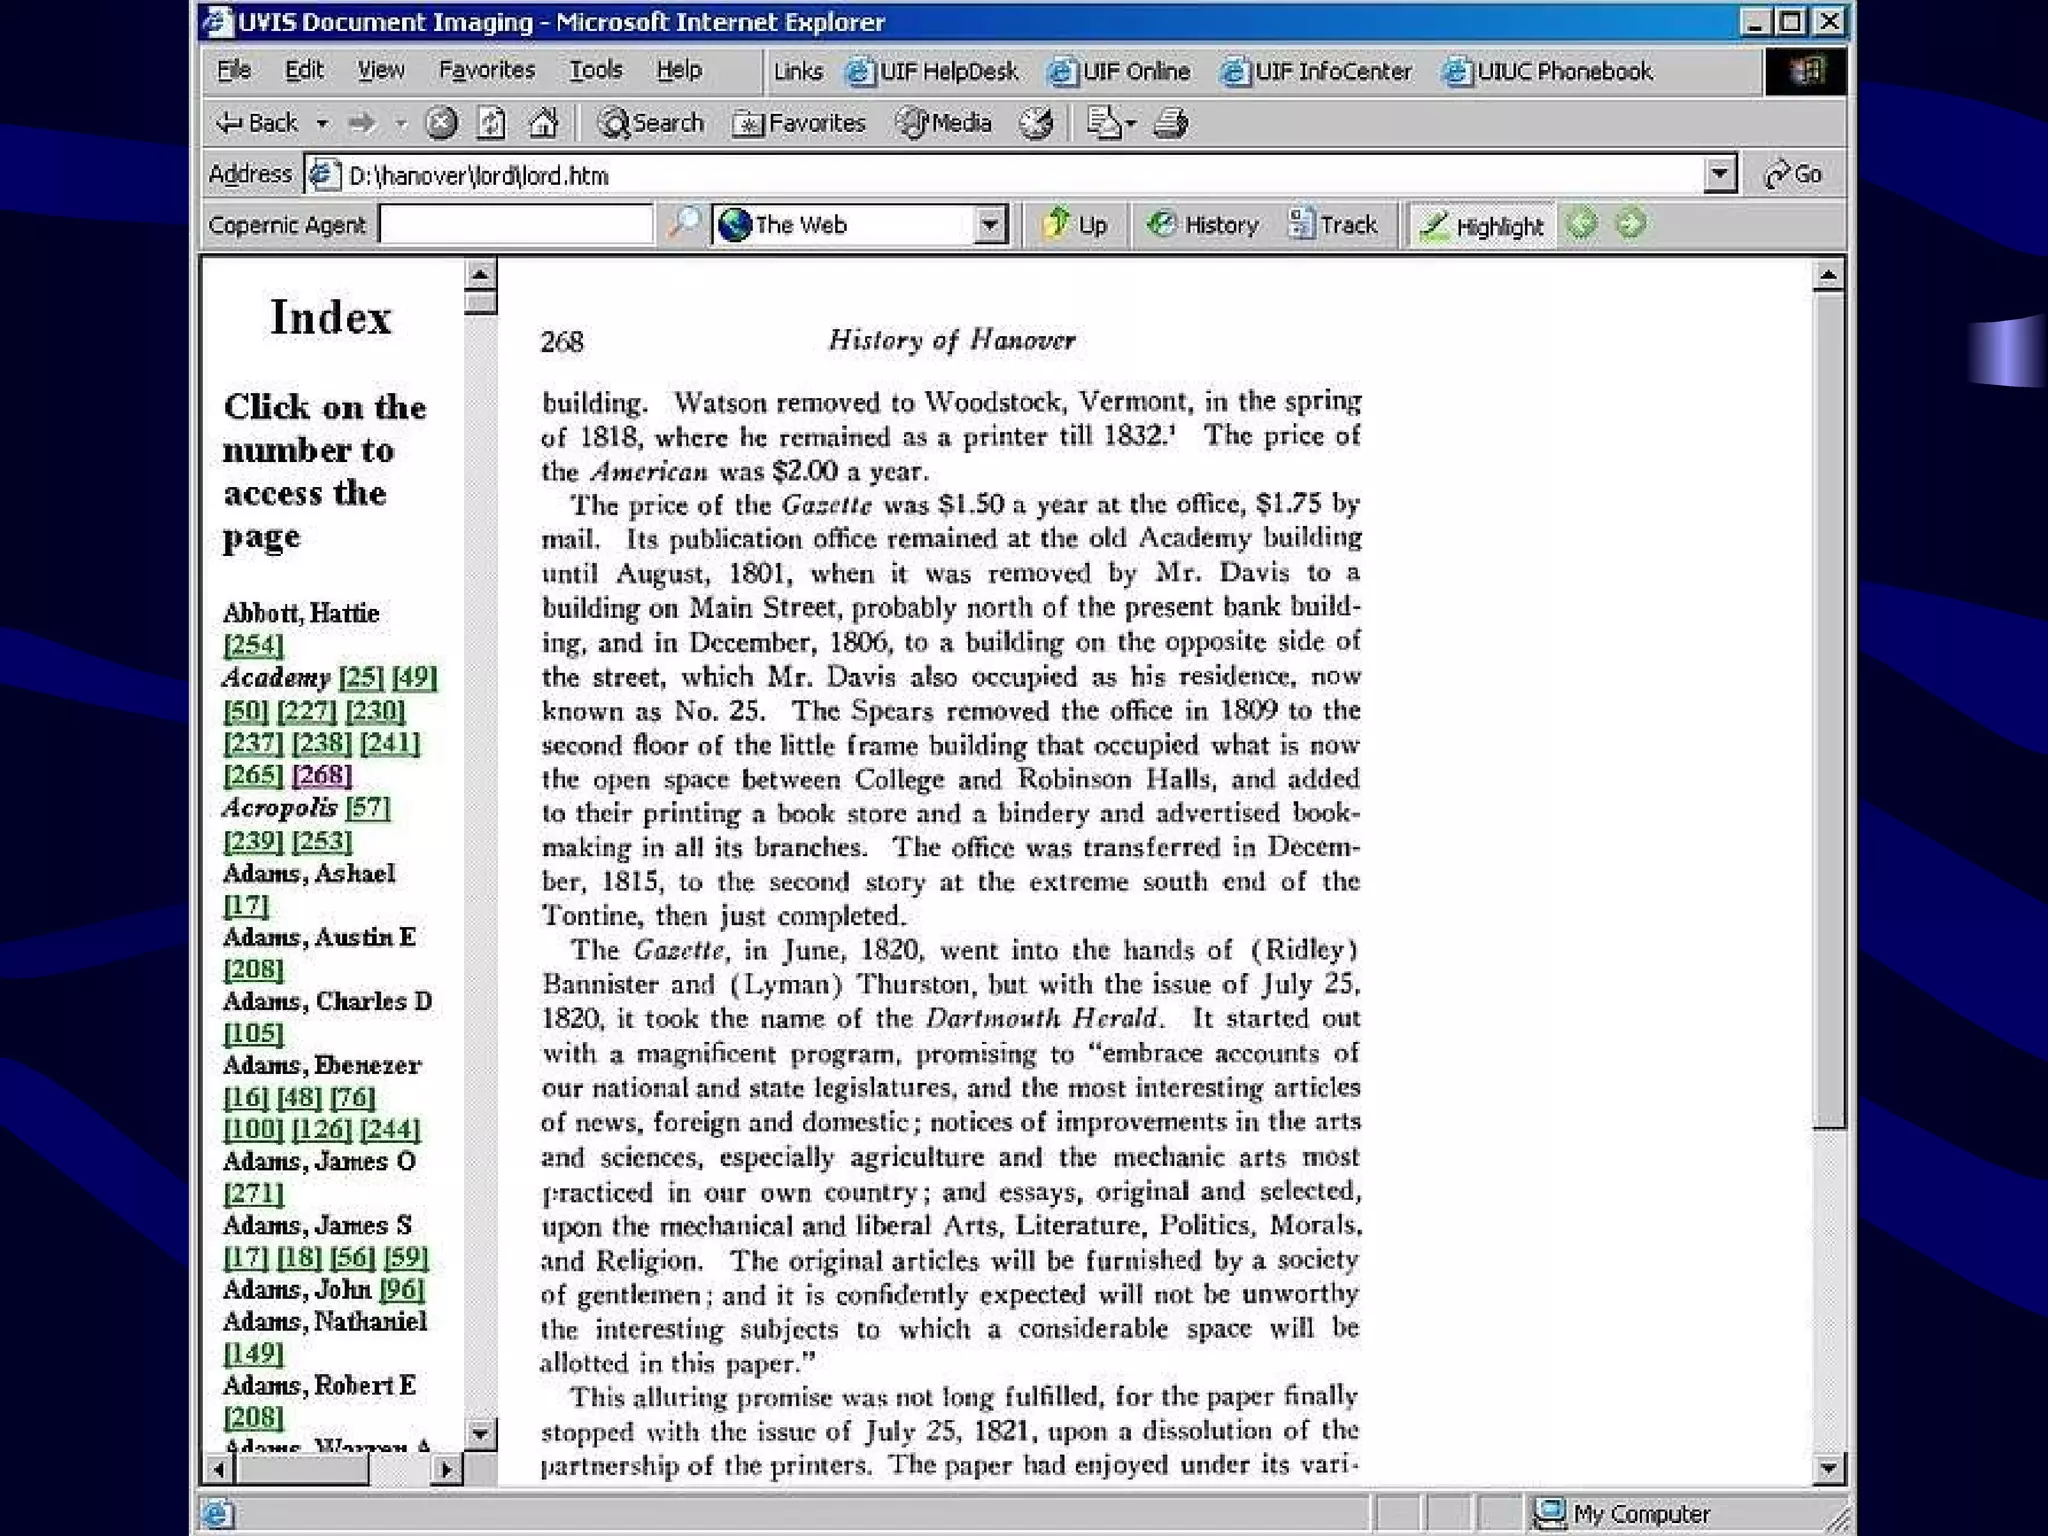Click the Copernic Agent magnifier search icon
This screenshot has width=2048, height=1536.
(683, 223)
